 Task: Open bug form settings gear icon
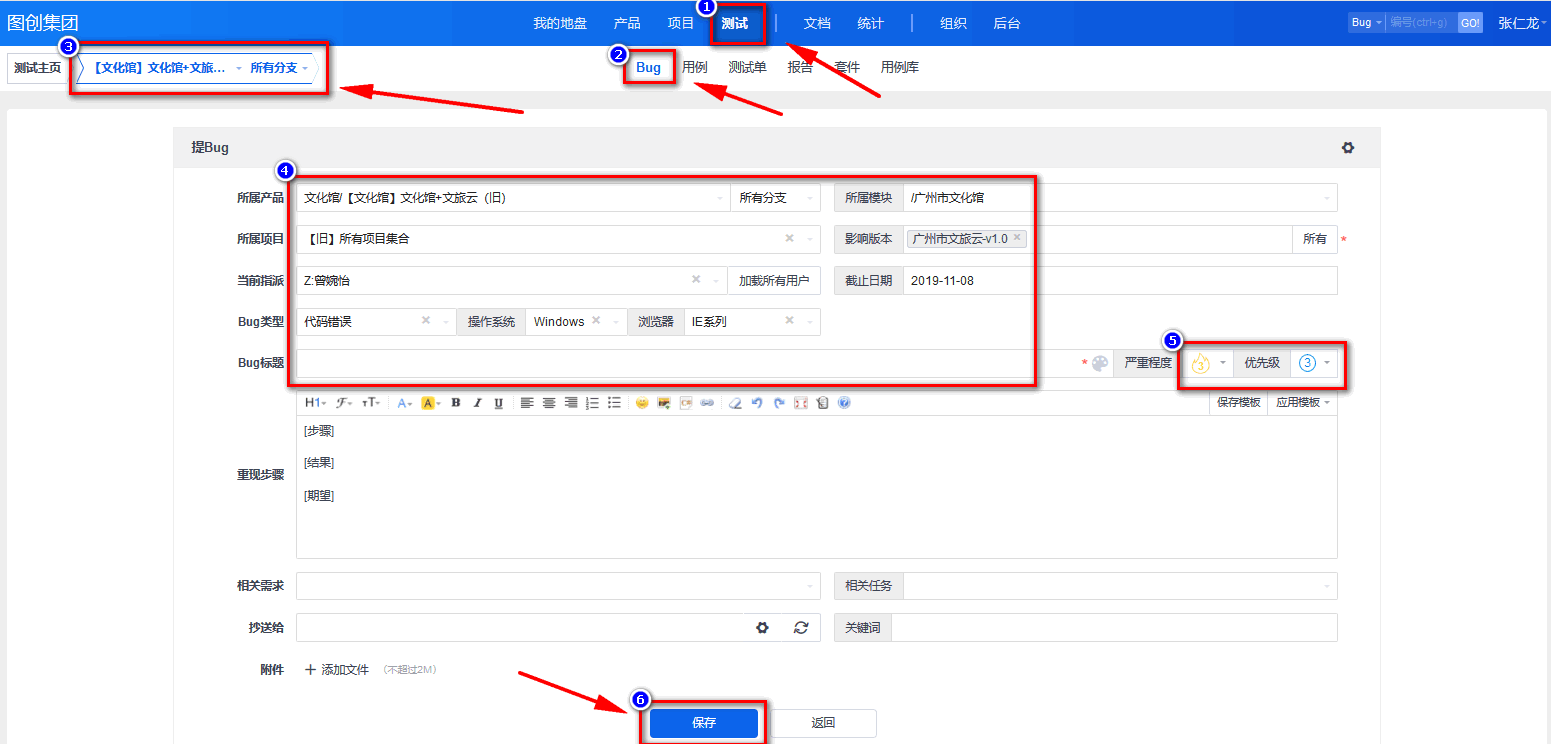[x=1348, y=148]
